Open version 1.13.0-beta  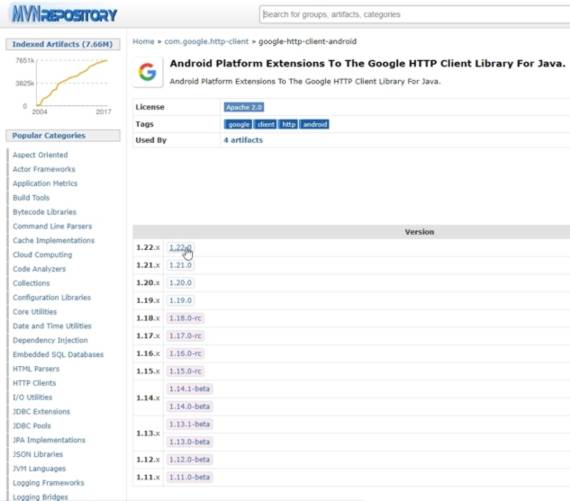189,442
